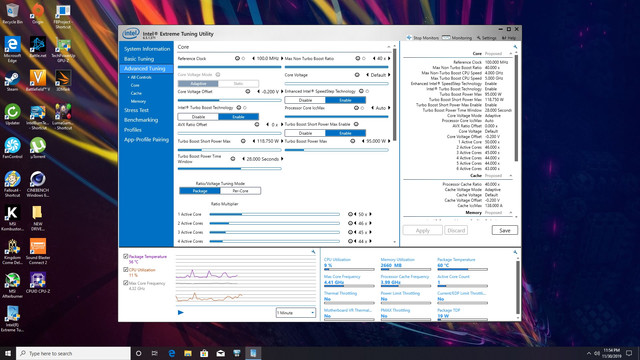
Task: Click the wrench icon in the graph panel
Action: click(x=313, y=252)
